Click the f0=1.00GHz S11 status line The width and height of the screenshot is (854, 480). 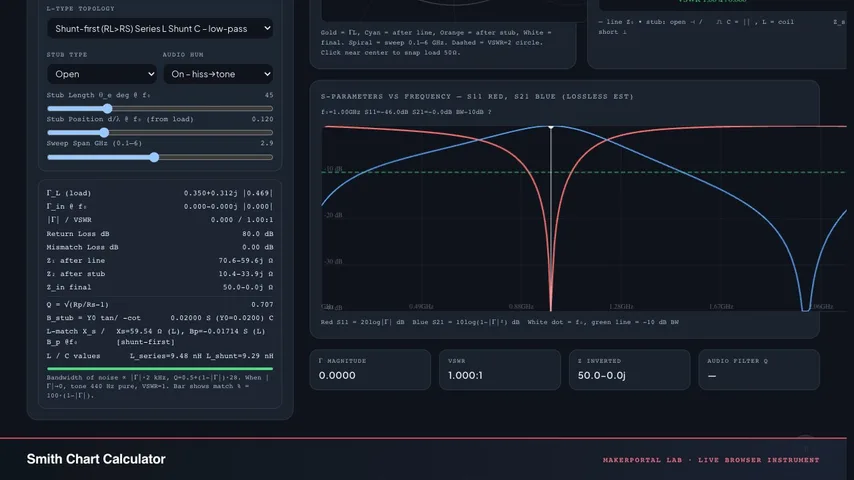coord(406,112)
